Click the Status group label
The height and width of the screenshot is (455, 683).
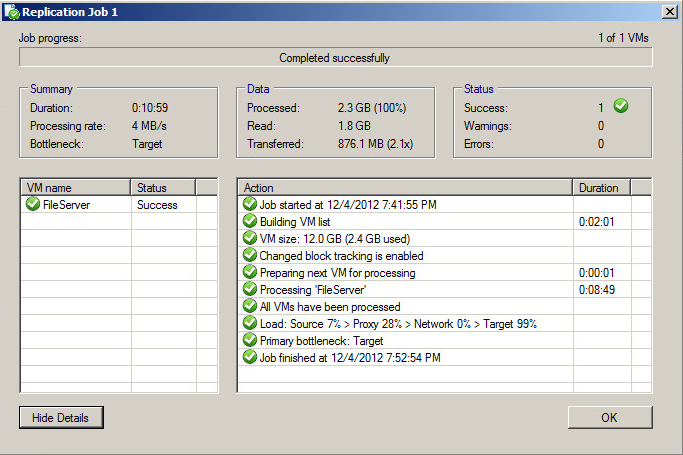point(478,89)
